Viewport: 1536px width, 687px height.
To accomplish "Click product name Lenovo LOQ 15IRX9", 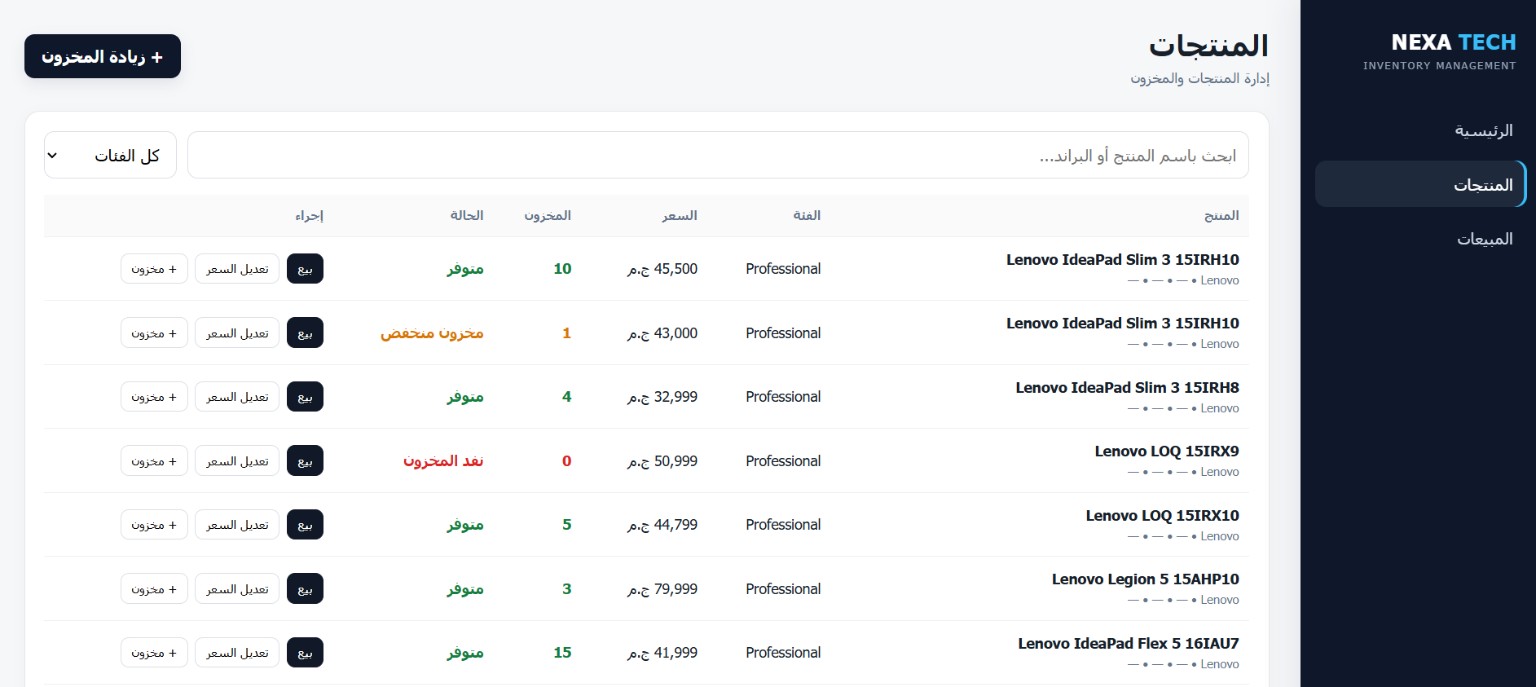I will coord(1167,451).
